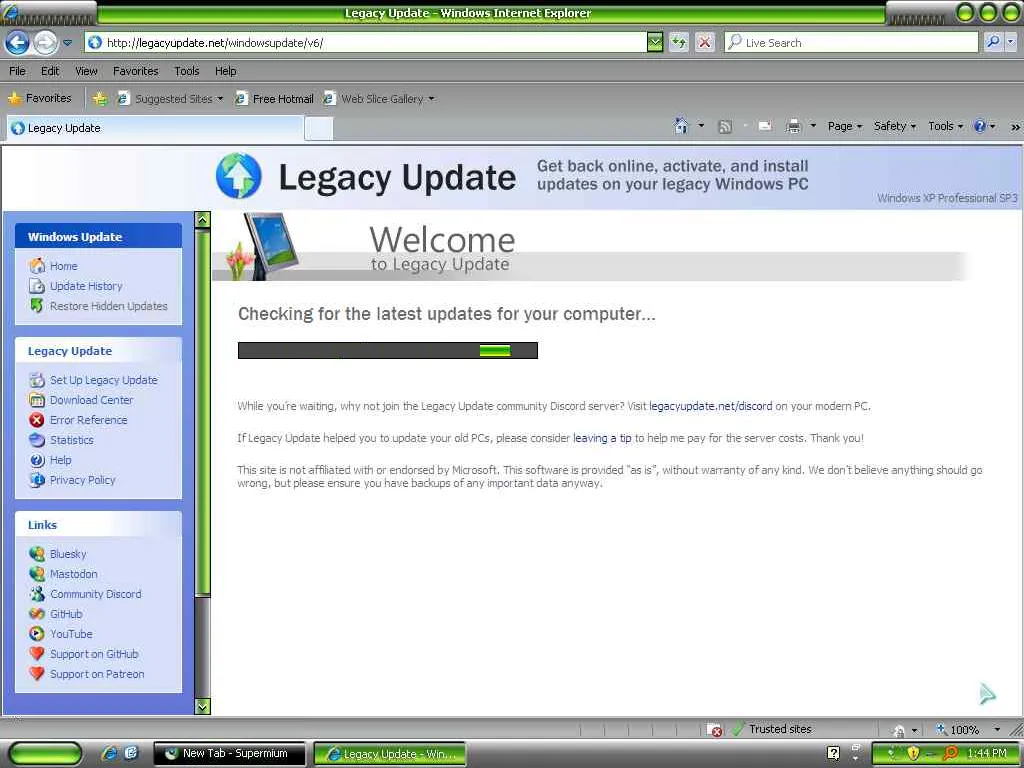Open the Favorites menu in menu bar

pyautogui.click(x=136, y=71)
